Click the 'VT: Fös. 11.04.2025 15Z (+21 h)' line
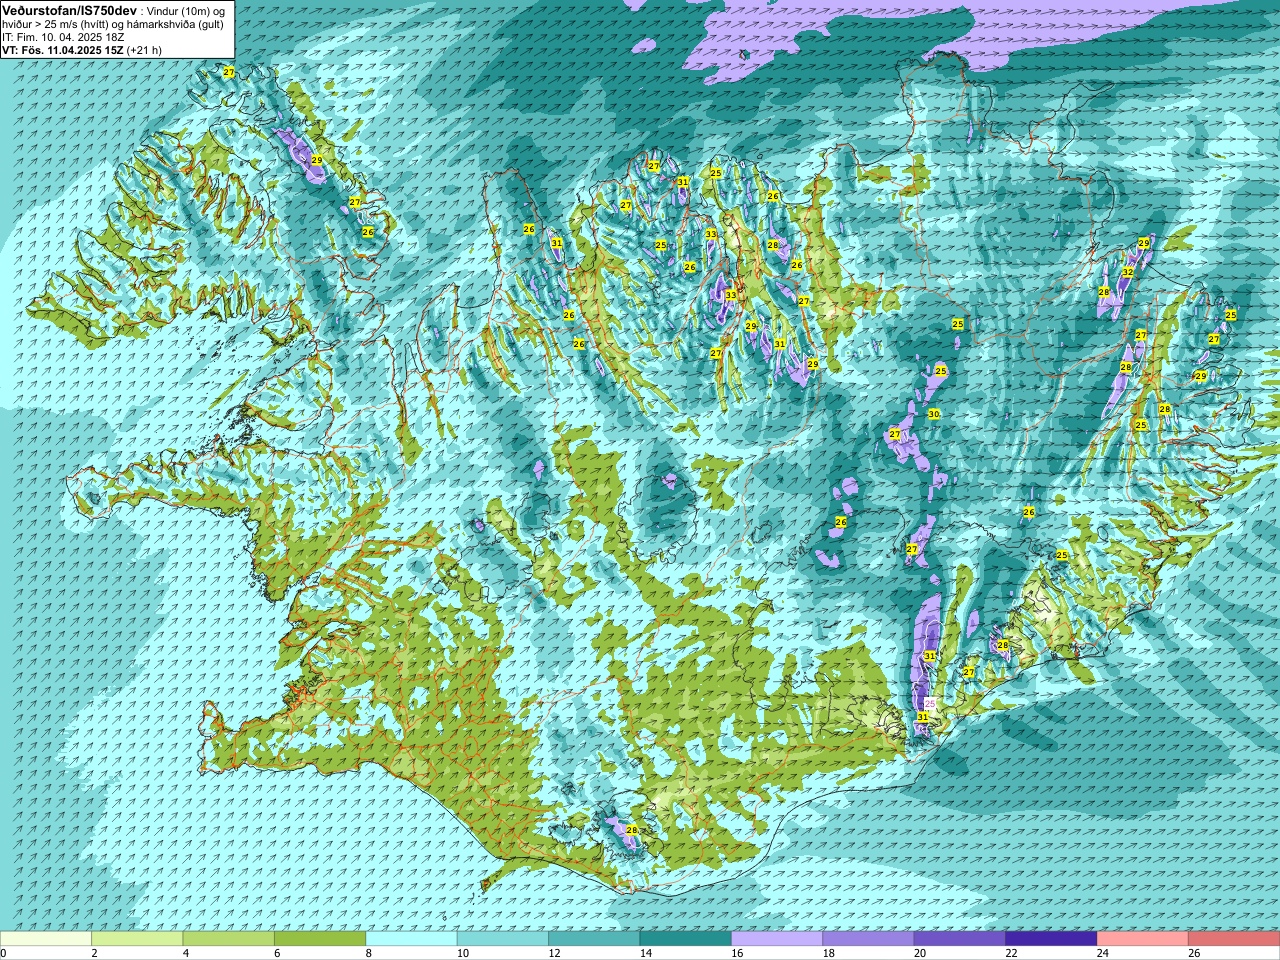Image resolution: width=1280 pixels, height=960 pixels. 82,50
